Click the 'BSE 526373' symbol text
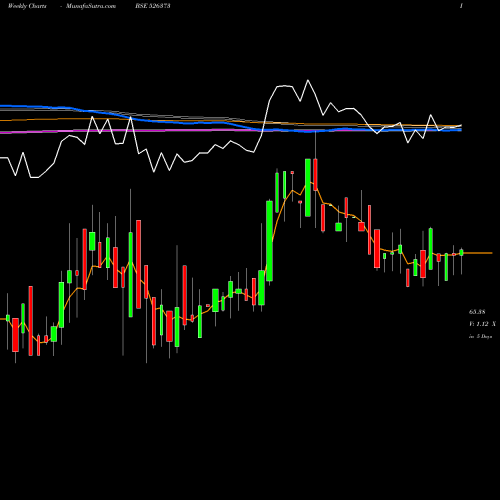This screenshot has width=500, height=500. (x=153, y=6)
